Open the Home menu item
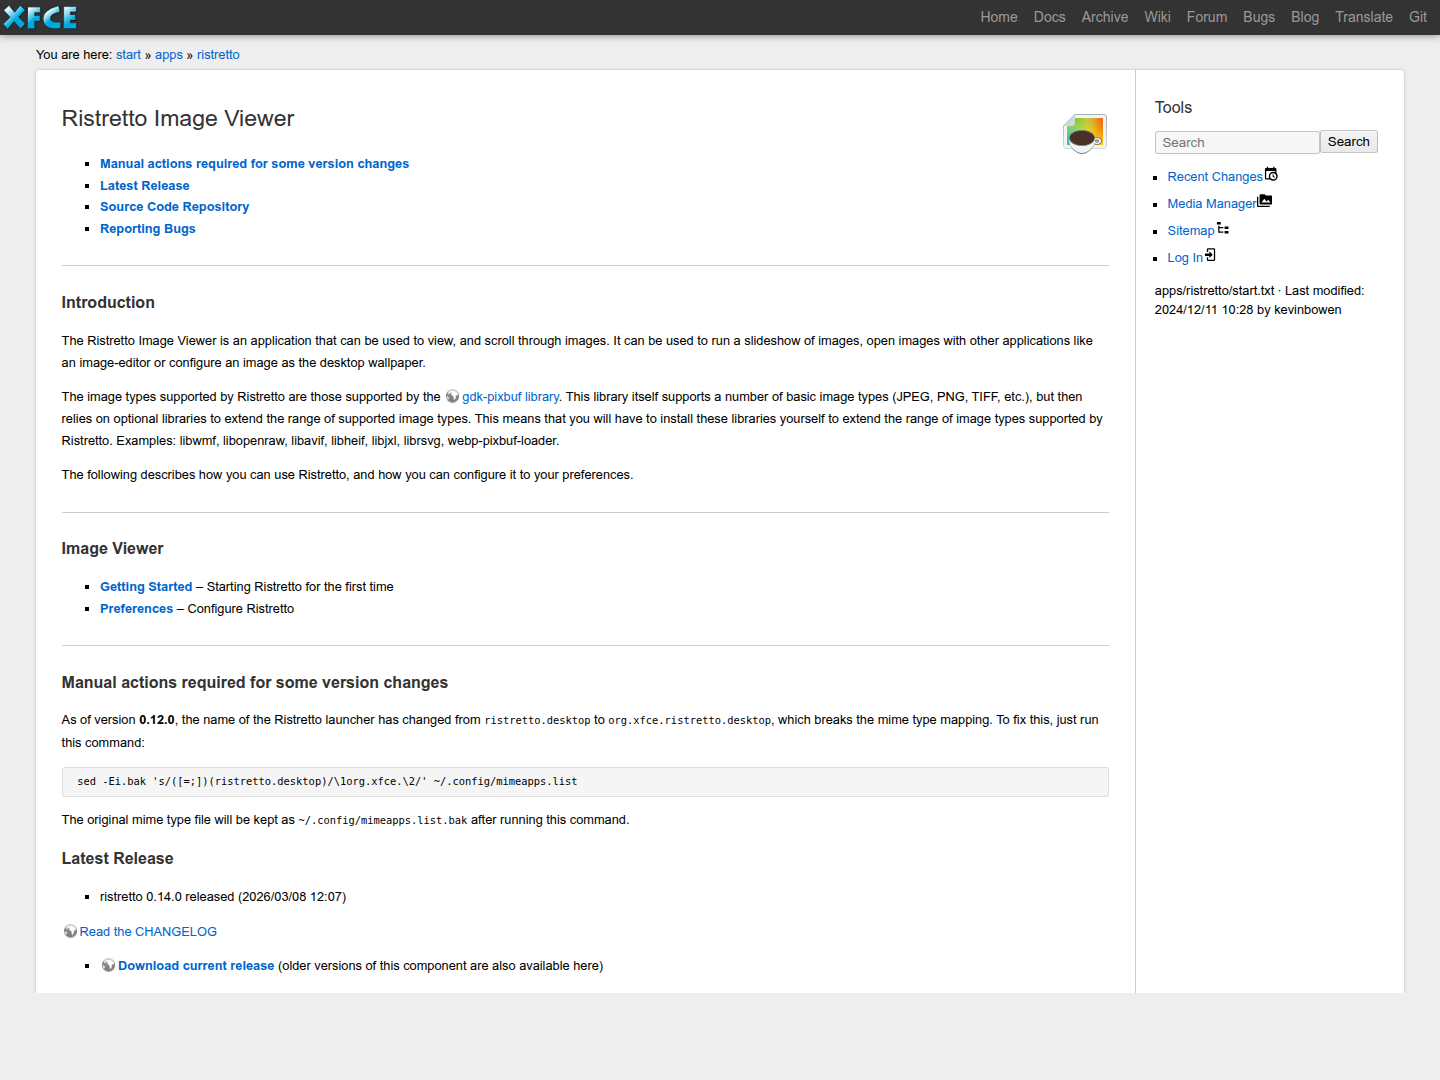1440x1080 pixels. (x=999, y=17)
